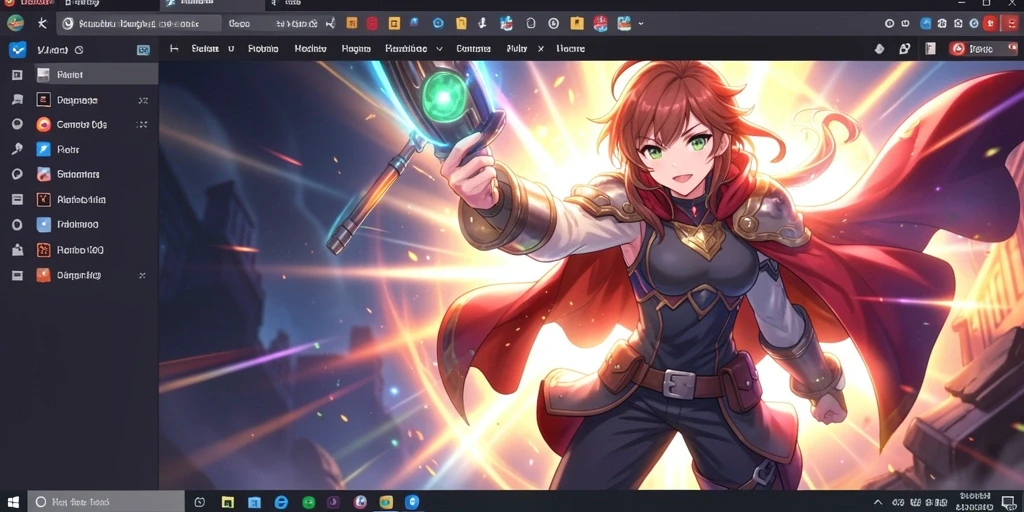
Task: Remove the last sidebar item using its X
Action: point(142,276)
